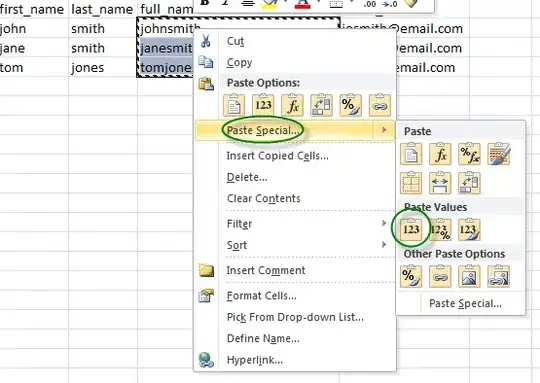Apply red font color in mini toolbar
The image size is (540, 383).
point(303,4)
